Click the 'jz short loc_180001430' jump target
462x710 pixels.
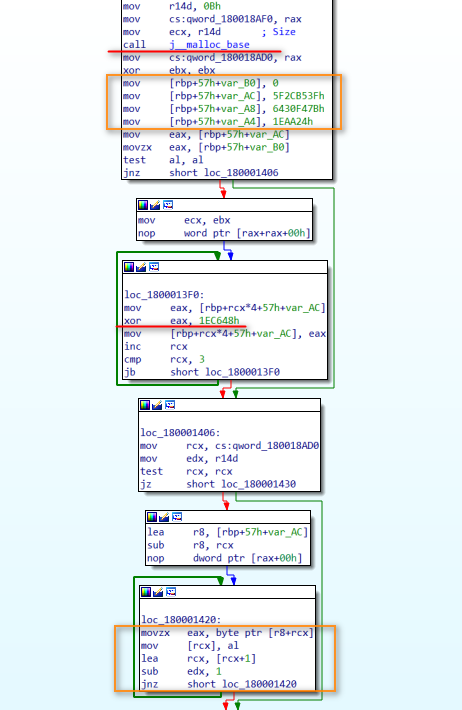click(259, 484)
